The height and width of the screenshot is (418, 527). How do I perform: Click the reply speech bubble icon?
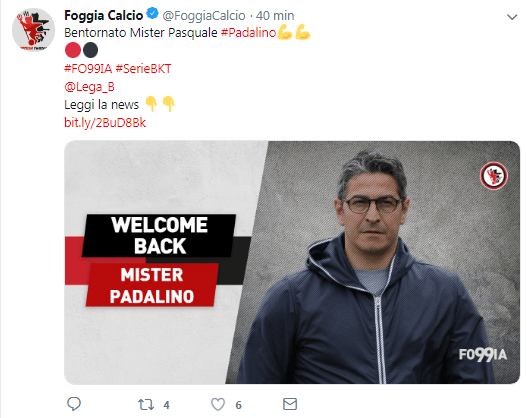pos(74,404)
